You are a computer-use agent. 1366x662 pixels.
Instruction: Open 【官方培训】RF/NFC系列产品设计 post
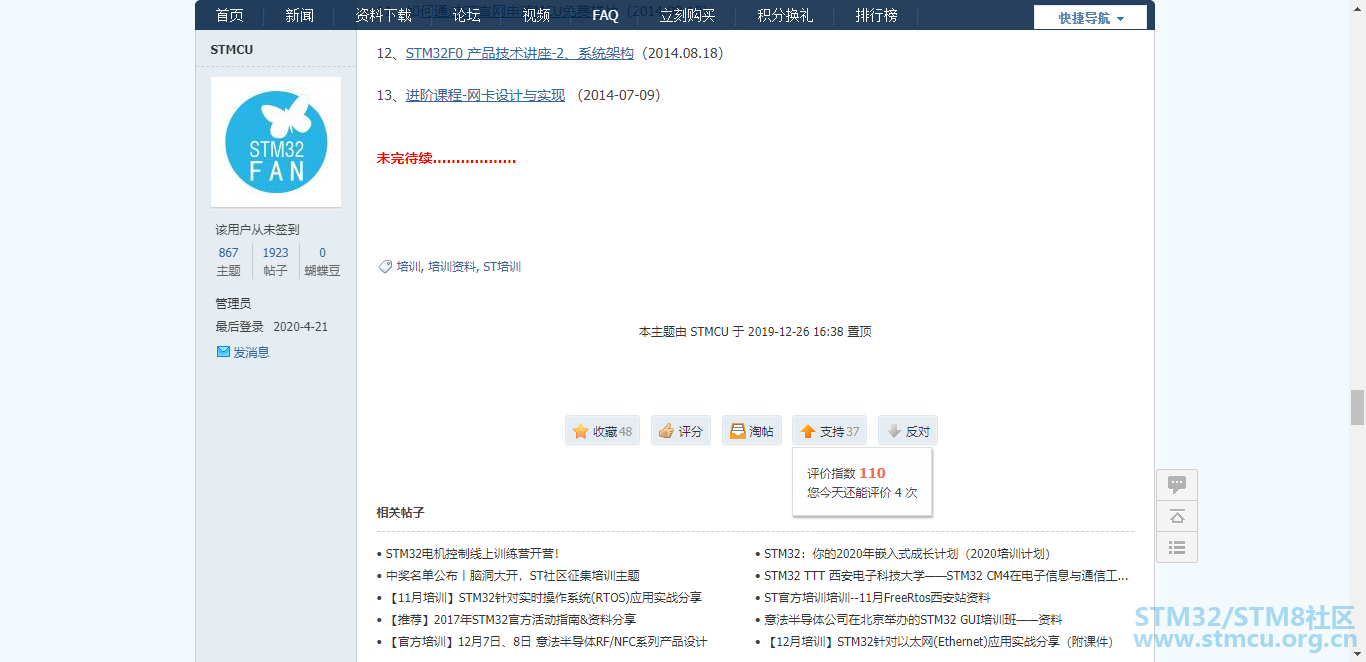coord(546,641)
